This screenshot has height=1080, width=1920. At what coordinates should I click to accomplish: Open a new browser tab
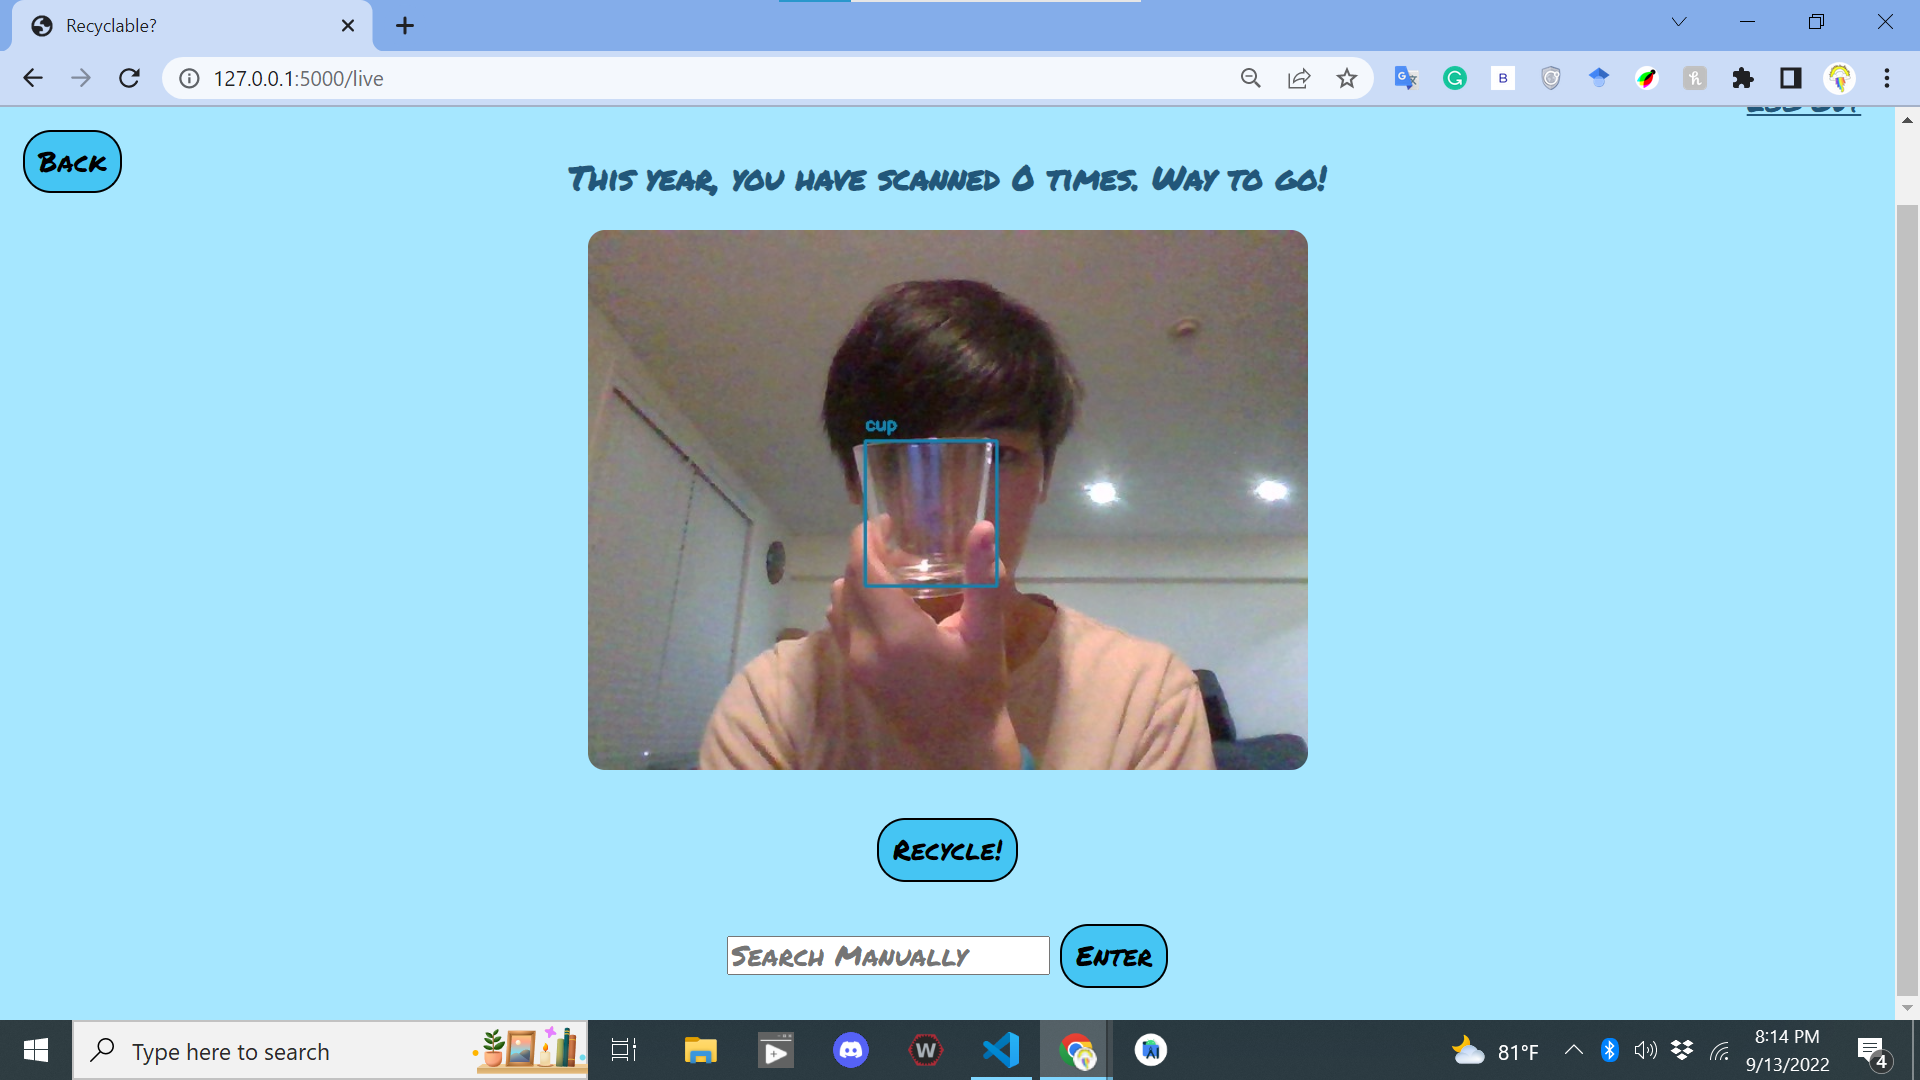pyautogui.click(x=404, y=26)
